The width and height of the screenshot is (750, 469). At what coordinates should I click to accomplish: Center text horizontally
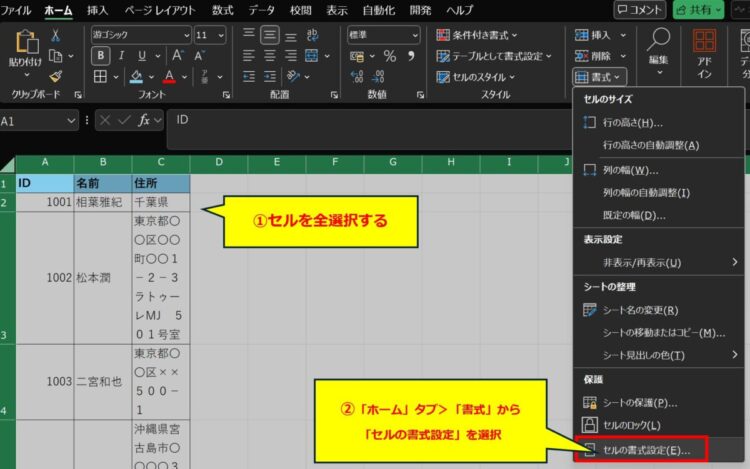(270, 56)
